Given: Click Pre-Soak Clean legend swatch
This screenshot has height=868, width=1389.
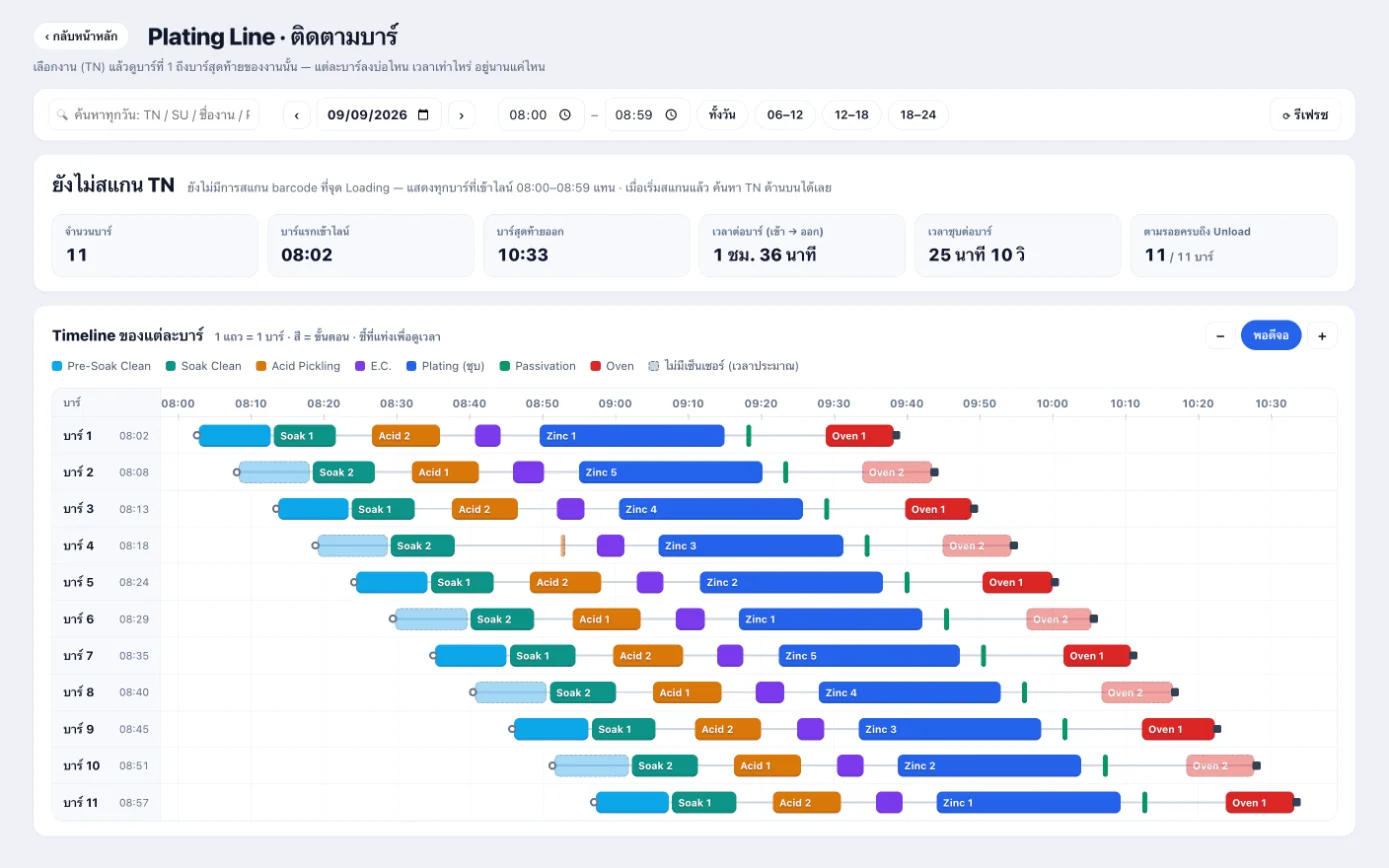Looking at the screenshot, I should 57,366.
